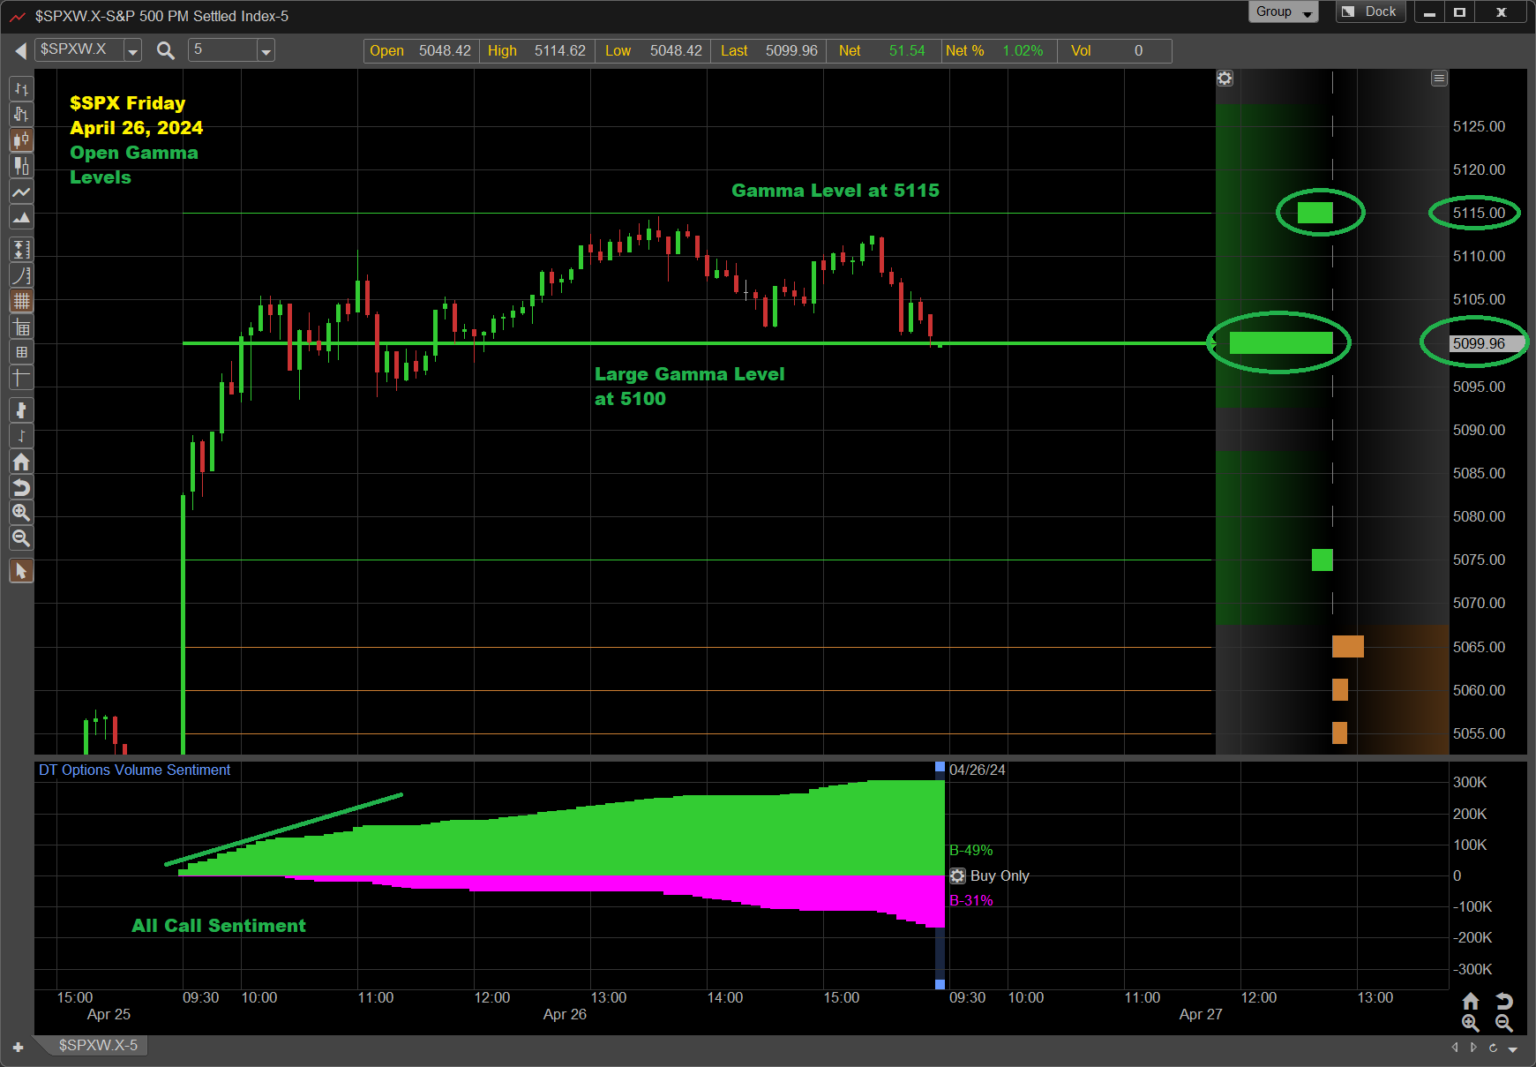Open the hamburger menu above price axis
Viewport: 1536px width, 1067px height.
point(1439,79)
